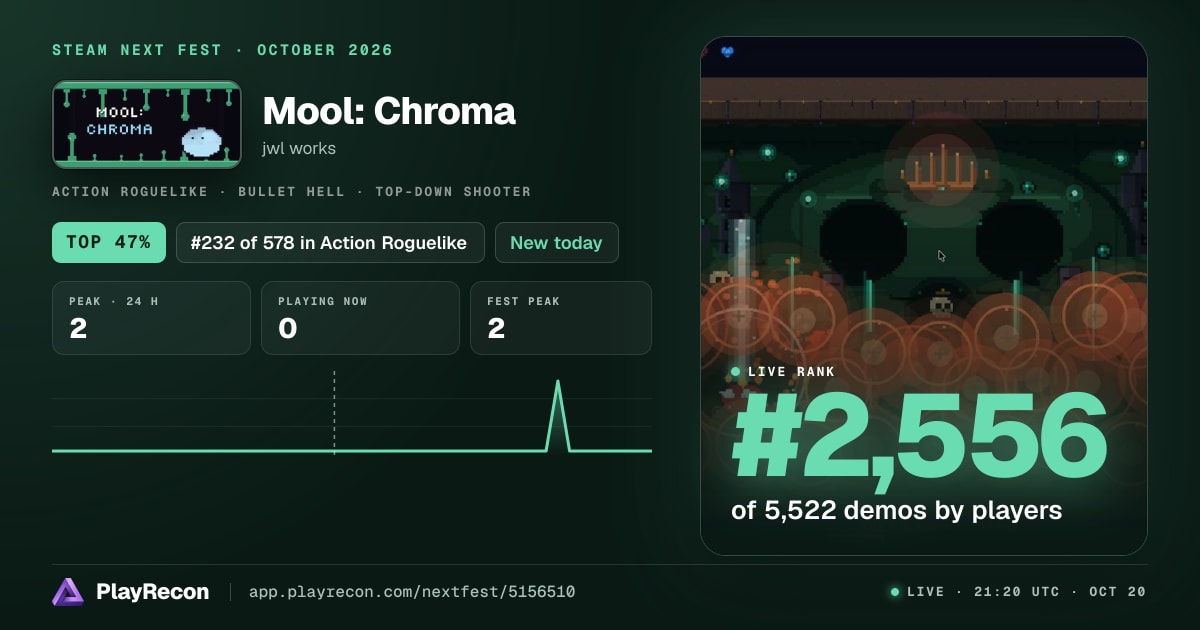The image size is (1200, 630).
Task: Click the PLAYING NOW stat card
Action: point(360,318)
